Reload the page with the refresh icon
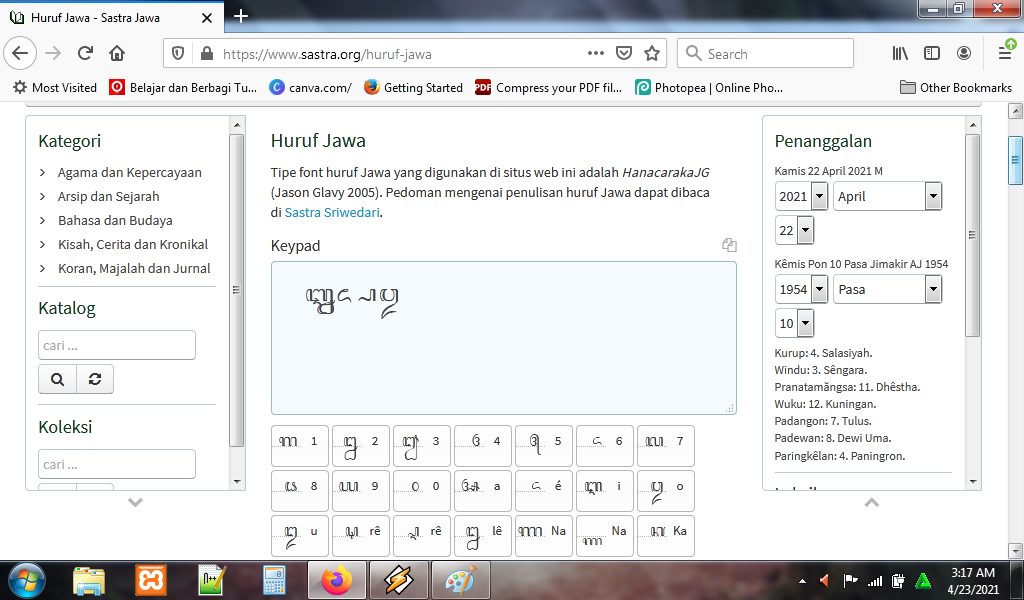Image resolution: width=1024 pixels, height=600 pixels. [85, 54]
